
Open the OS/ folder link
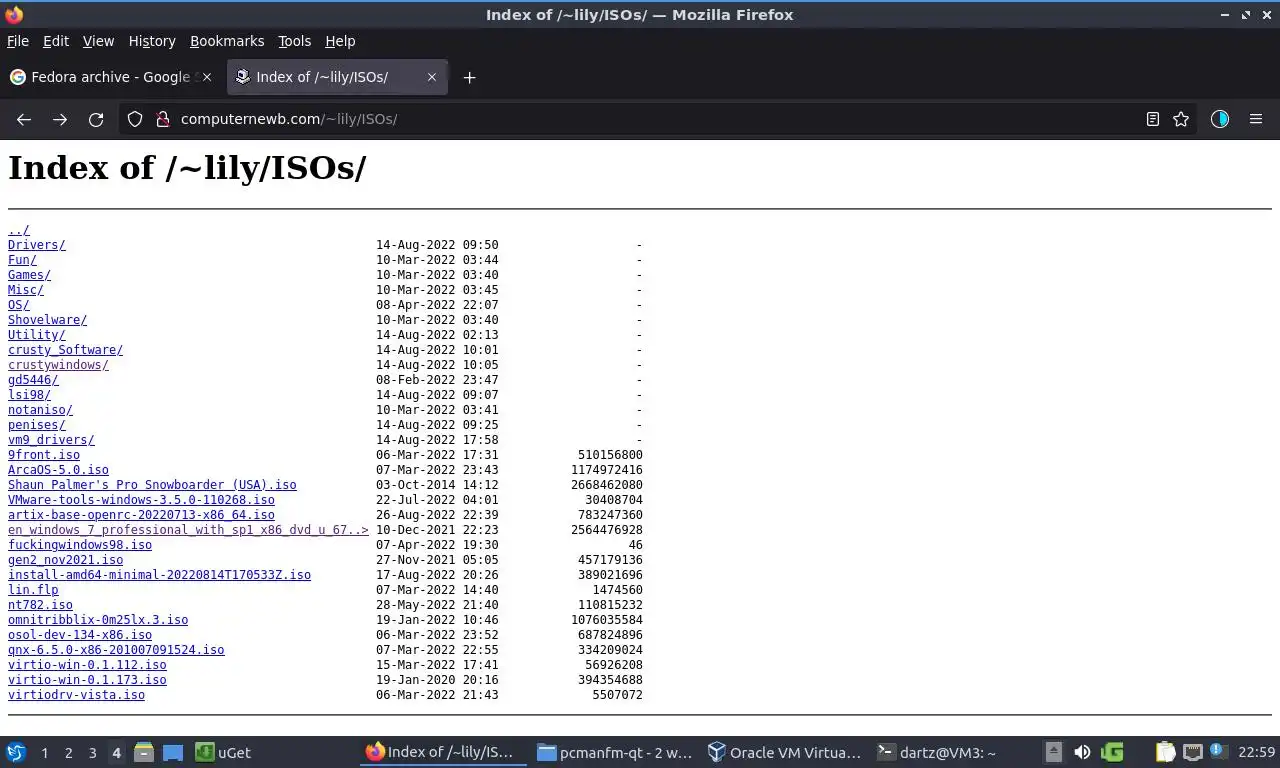click(x=19, y=305)
